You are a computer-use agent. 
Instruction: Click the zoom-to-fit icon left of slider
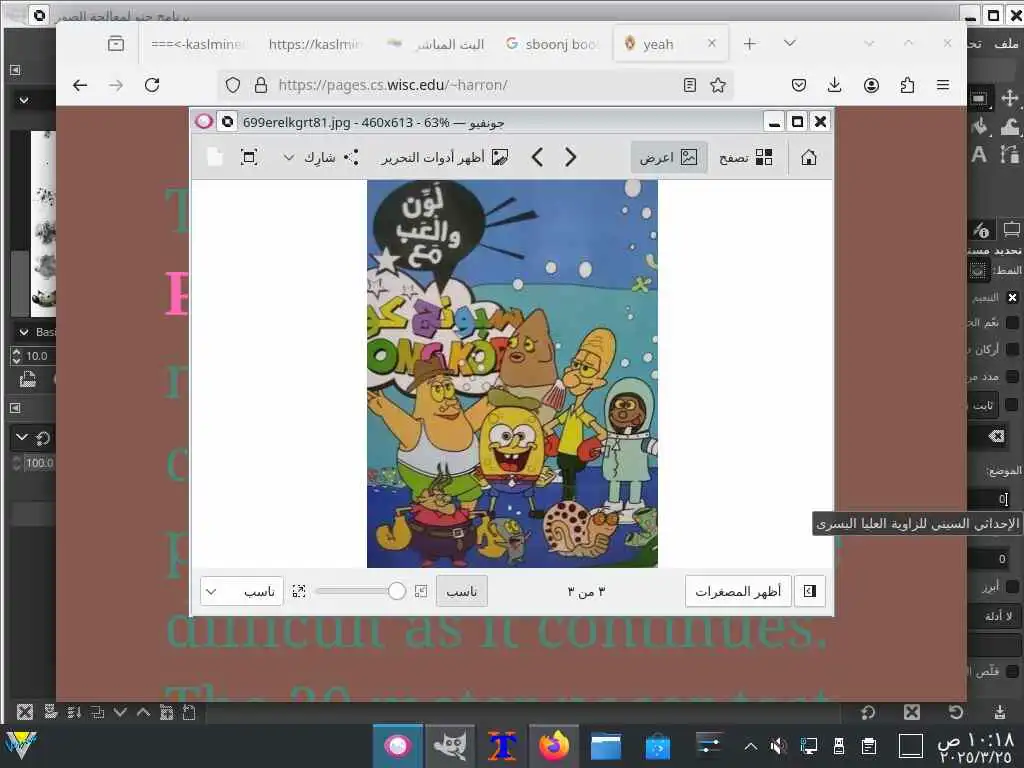(x=299, y=591)
